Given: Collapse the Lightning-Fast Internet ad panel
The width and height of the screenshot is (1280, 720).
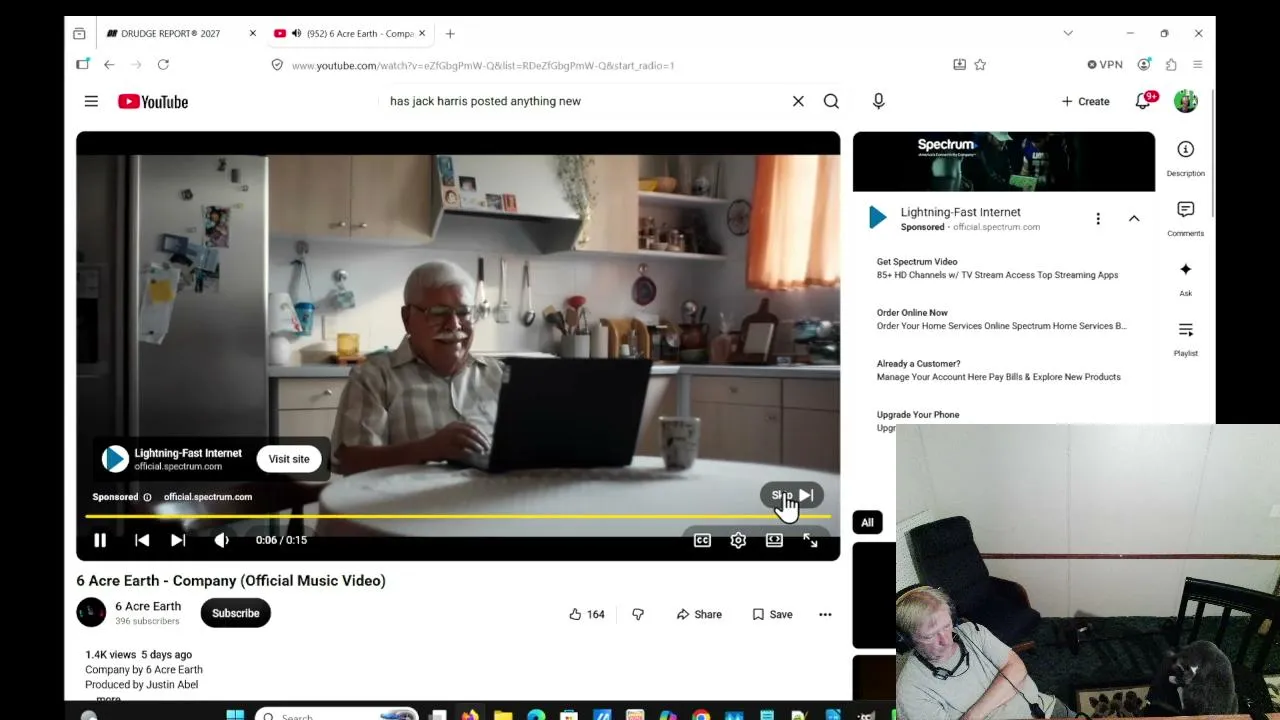Looking at the screenshot, I should coord(1134,219).
